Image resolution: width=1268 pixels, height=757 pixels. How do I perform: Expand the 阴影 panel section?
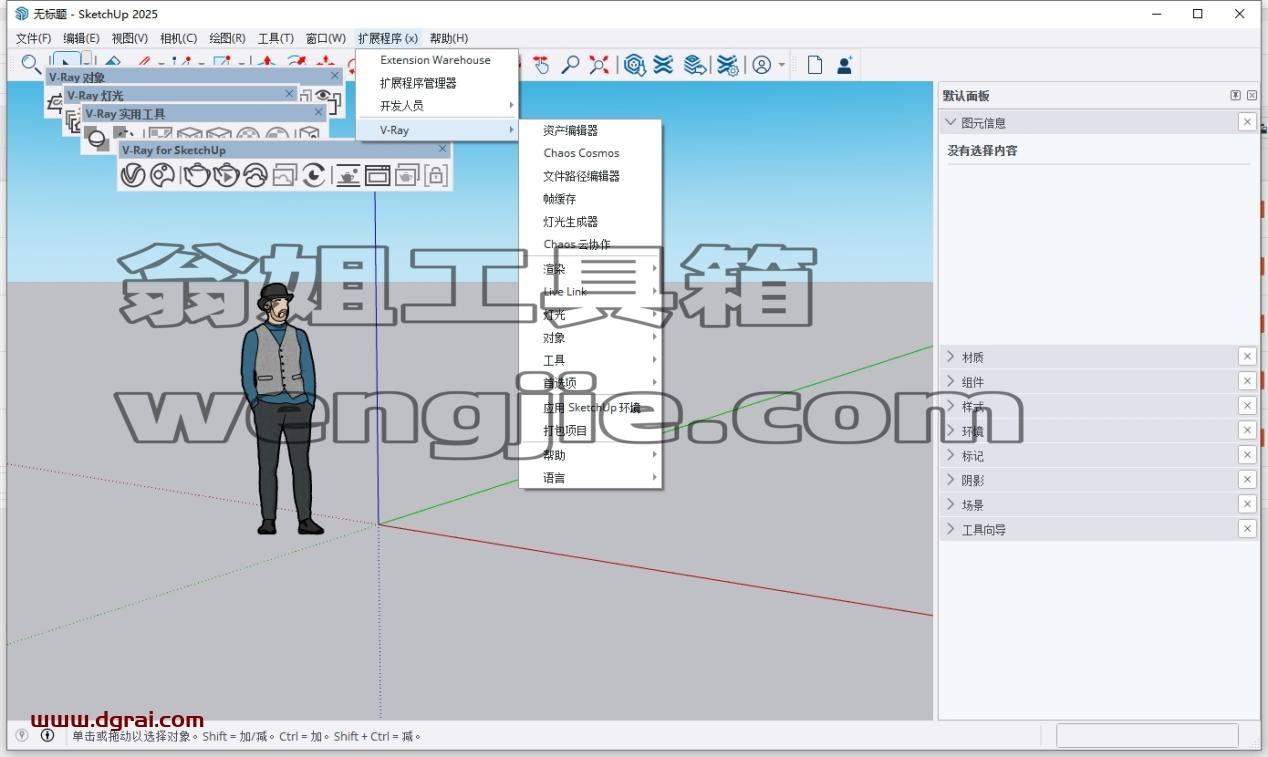[x=951, y=480]
